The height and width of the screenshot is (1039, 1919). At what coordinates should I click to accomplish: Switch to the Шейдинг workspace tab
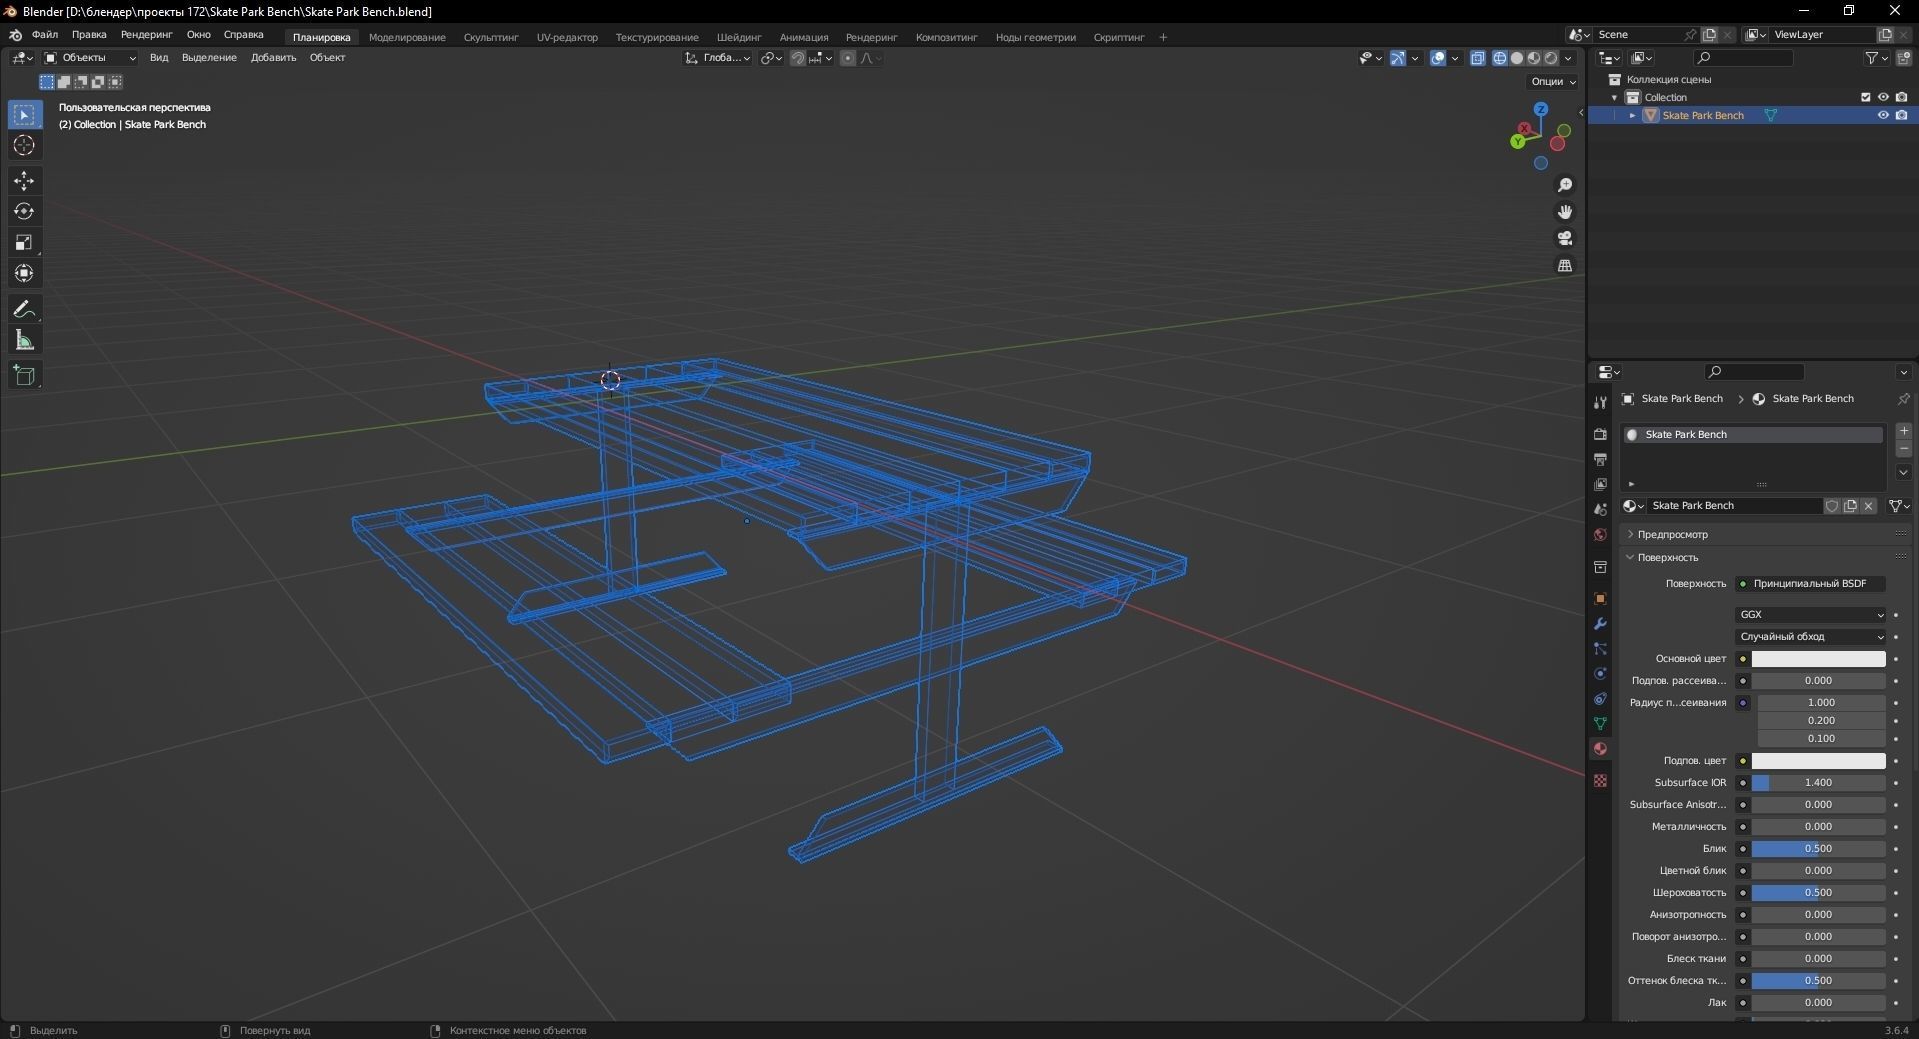pyautogui.click(x=739, y=37)
